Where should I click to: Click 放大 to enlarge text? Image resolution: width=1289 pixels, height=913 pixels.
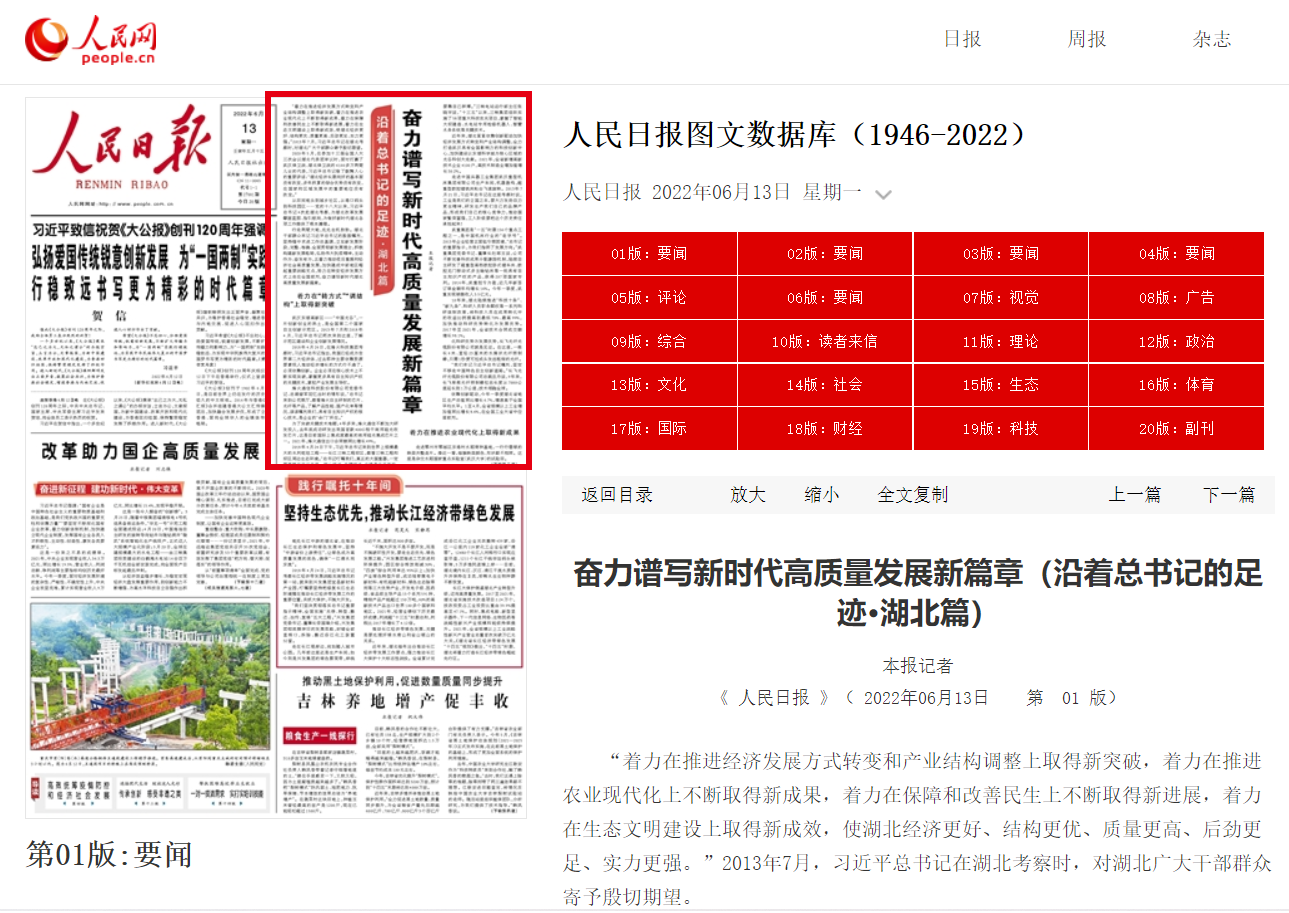747,495
